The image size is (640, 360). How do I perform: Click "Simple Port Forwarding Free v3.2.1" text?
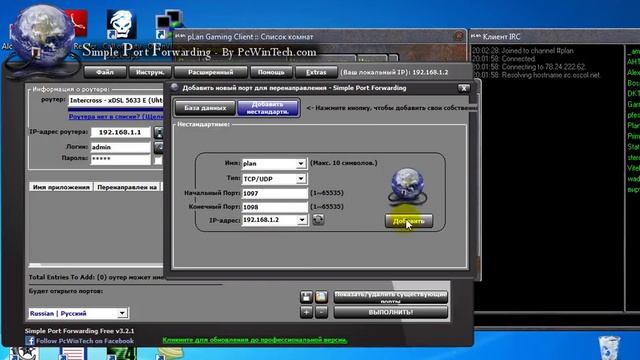point(80,331)
